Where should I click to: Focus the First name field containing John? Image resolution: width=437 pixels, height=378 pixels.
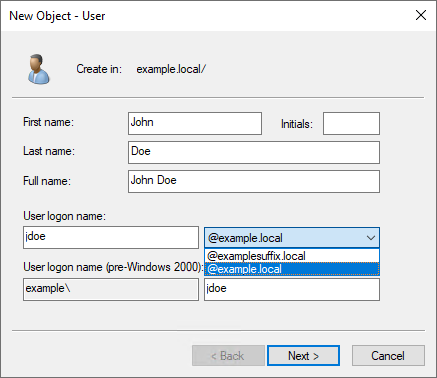click(195, 123)
